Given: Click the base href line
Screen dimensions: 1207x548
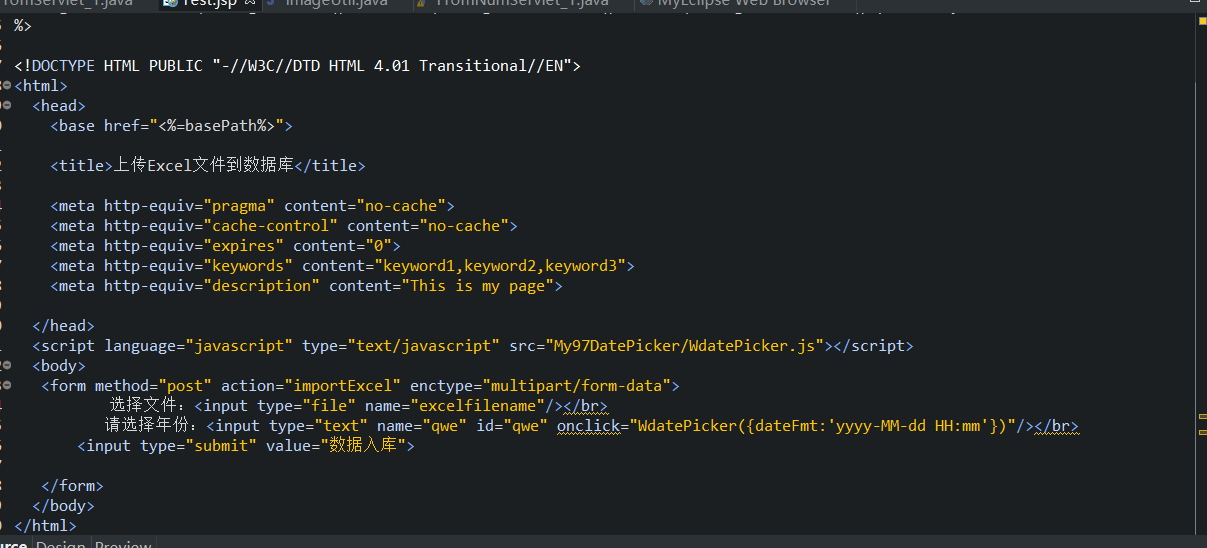Looking at the screenshot, I should (171, 126).
